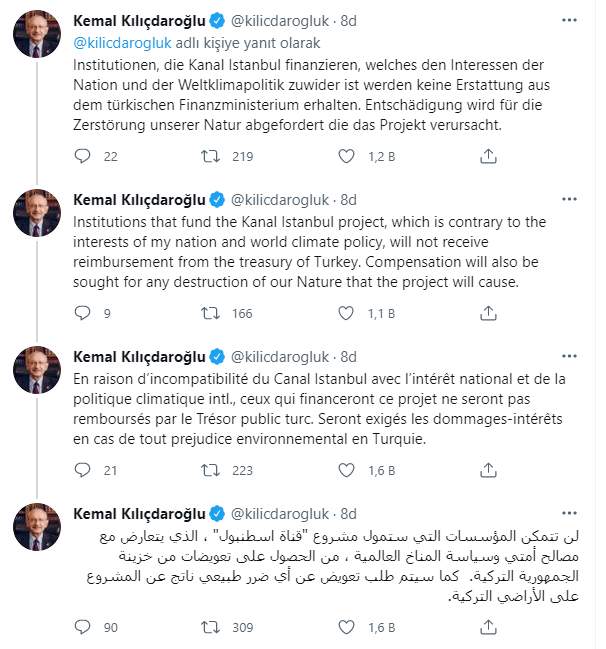Retweet the German Kanal Istanbul tweet
Image resolution: width=606 pixels, height=649 pixels.
(212, 156)
